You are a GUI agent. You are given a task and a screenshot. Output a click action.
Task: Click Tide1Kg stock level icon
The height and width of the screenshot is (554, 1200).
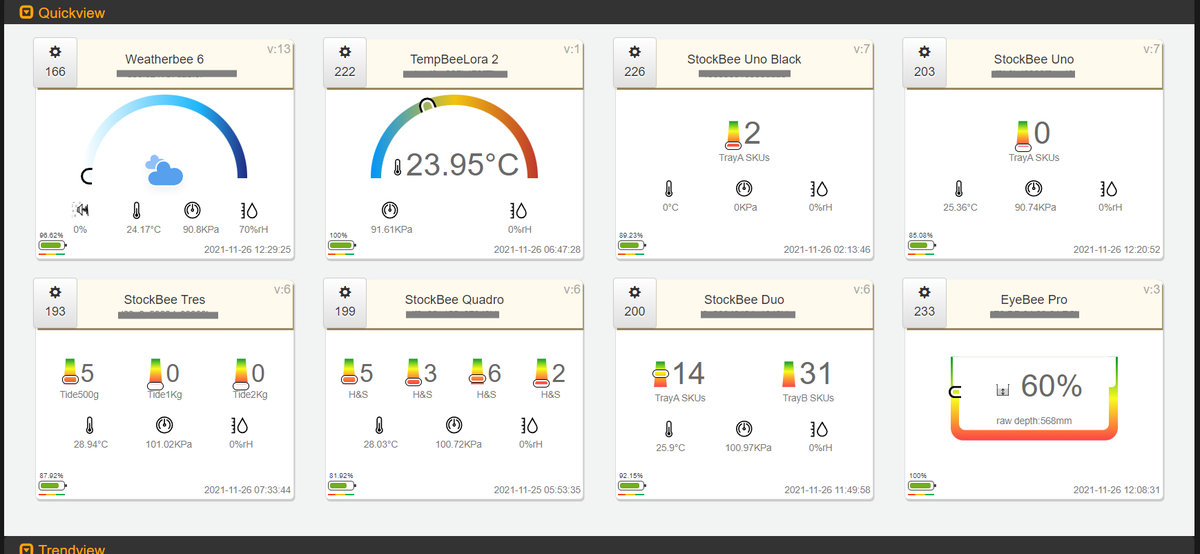pos(155,373)
